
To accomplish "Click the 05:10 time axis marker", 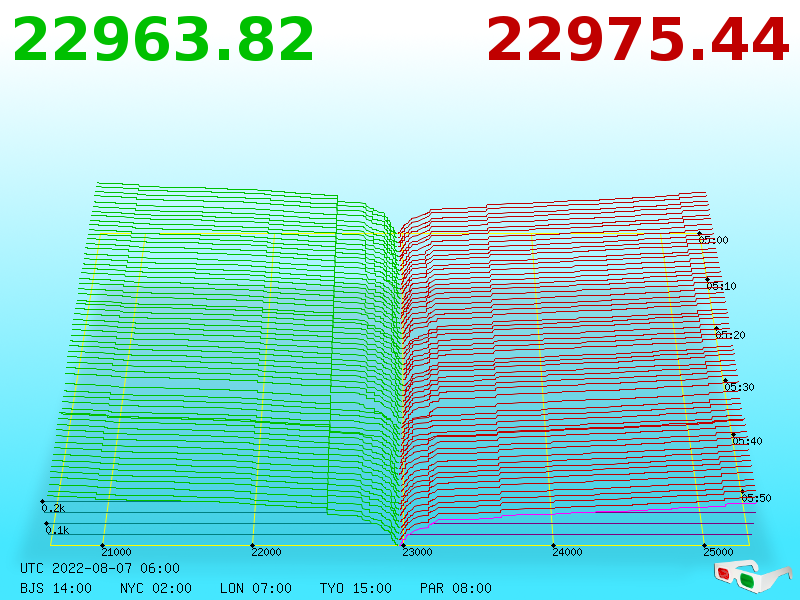I will [x=722, y=286].
